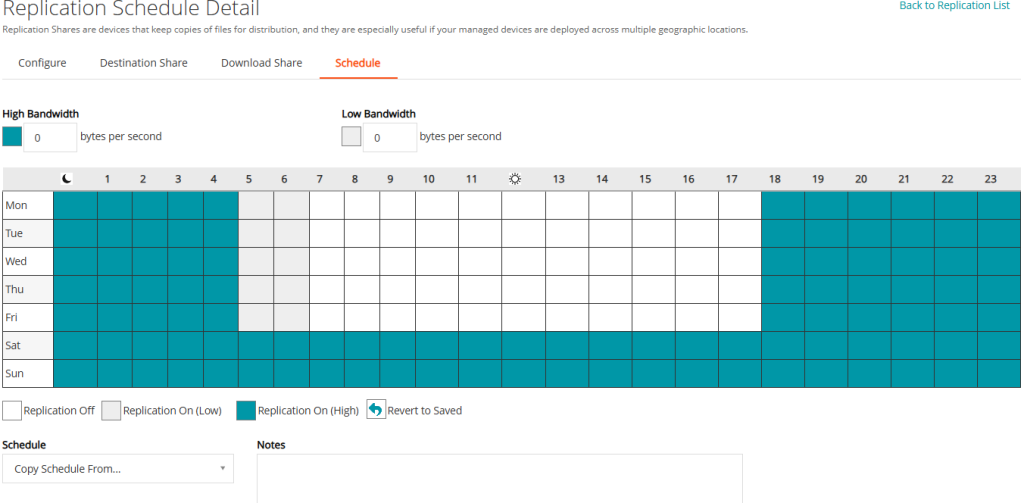Toggle the Monday hour 7 schedule cell
The height and width of the screenshot is (503, 1024).
coord(327,205)
